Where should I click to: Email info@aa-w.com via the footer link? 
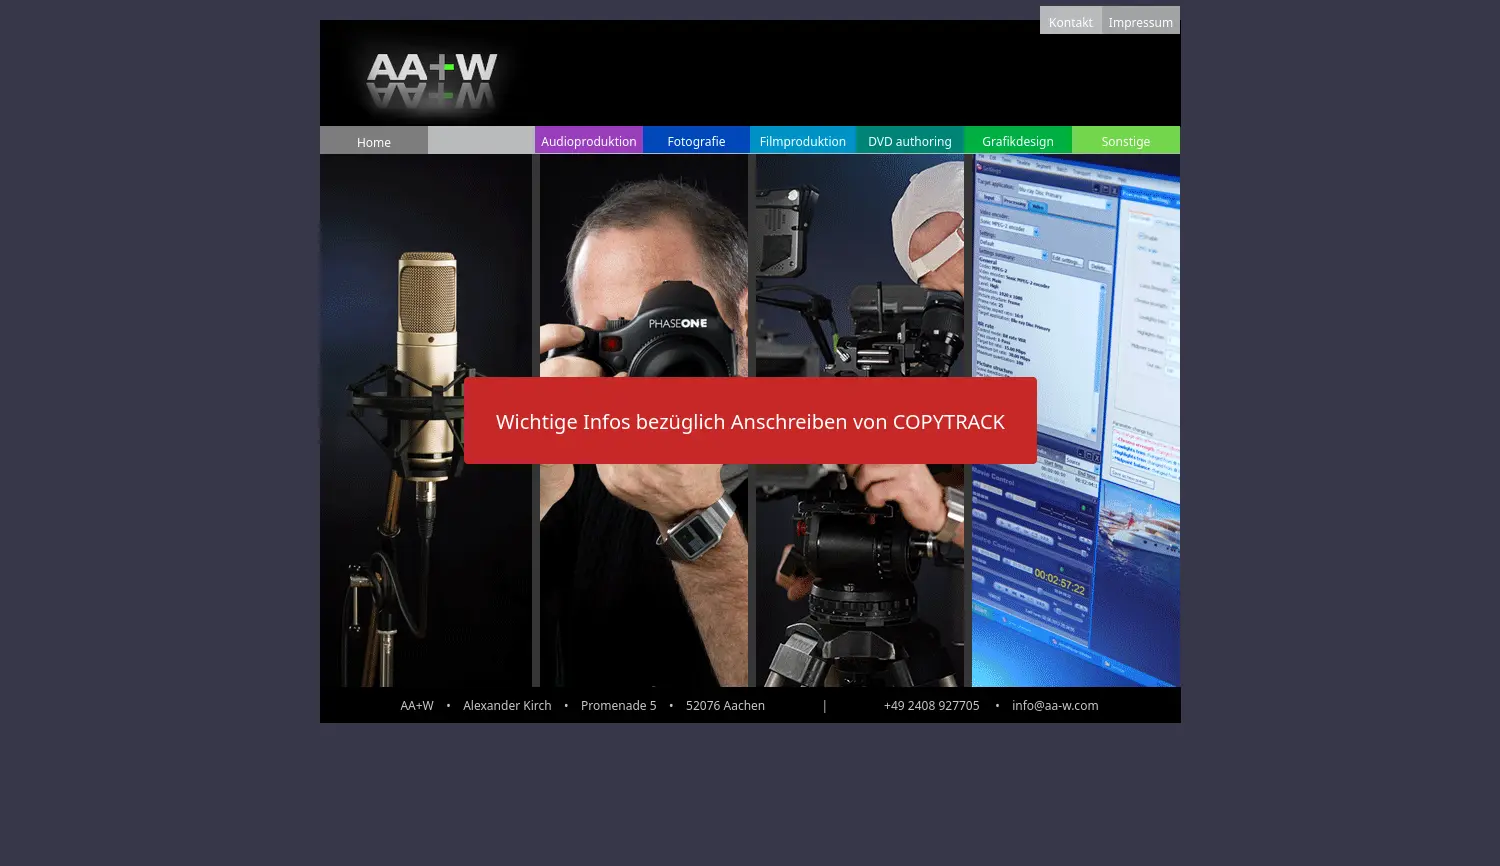coord(1055,705)
